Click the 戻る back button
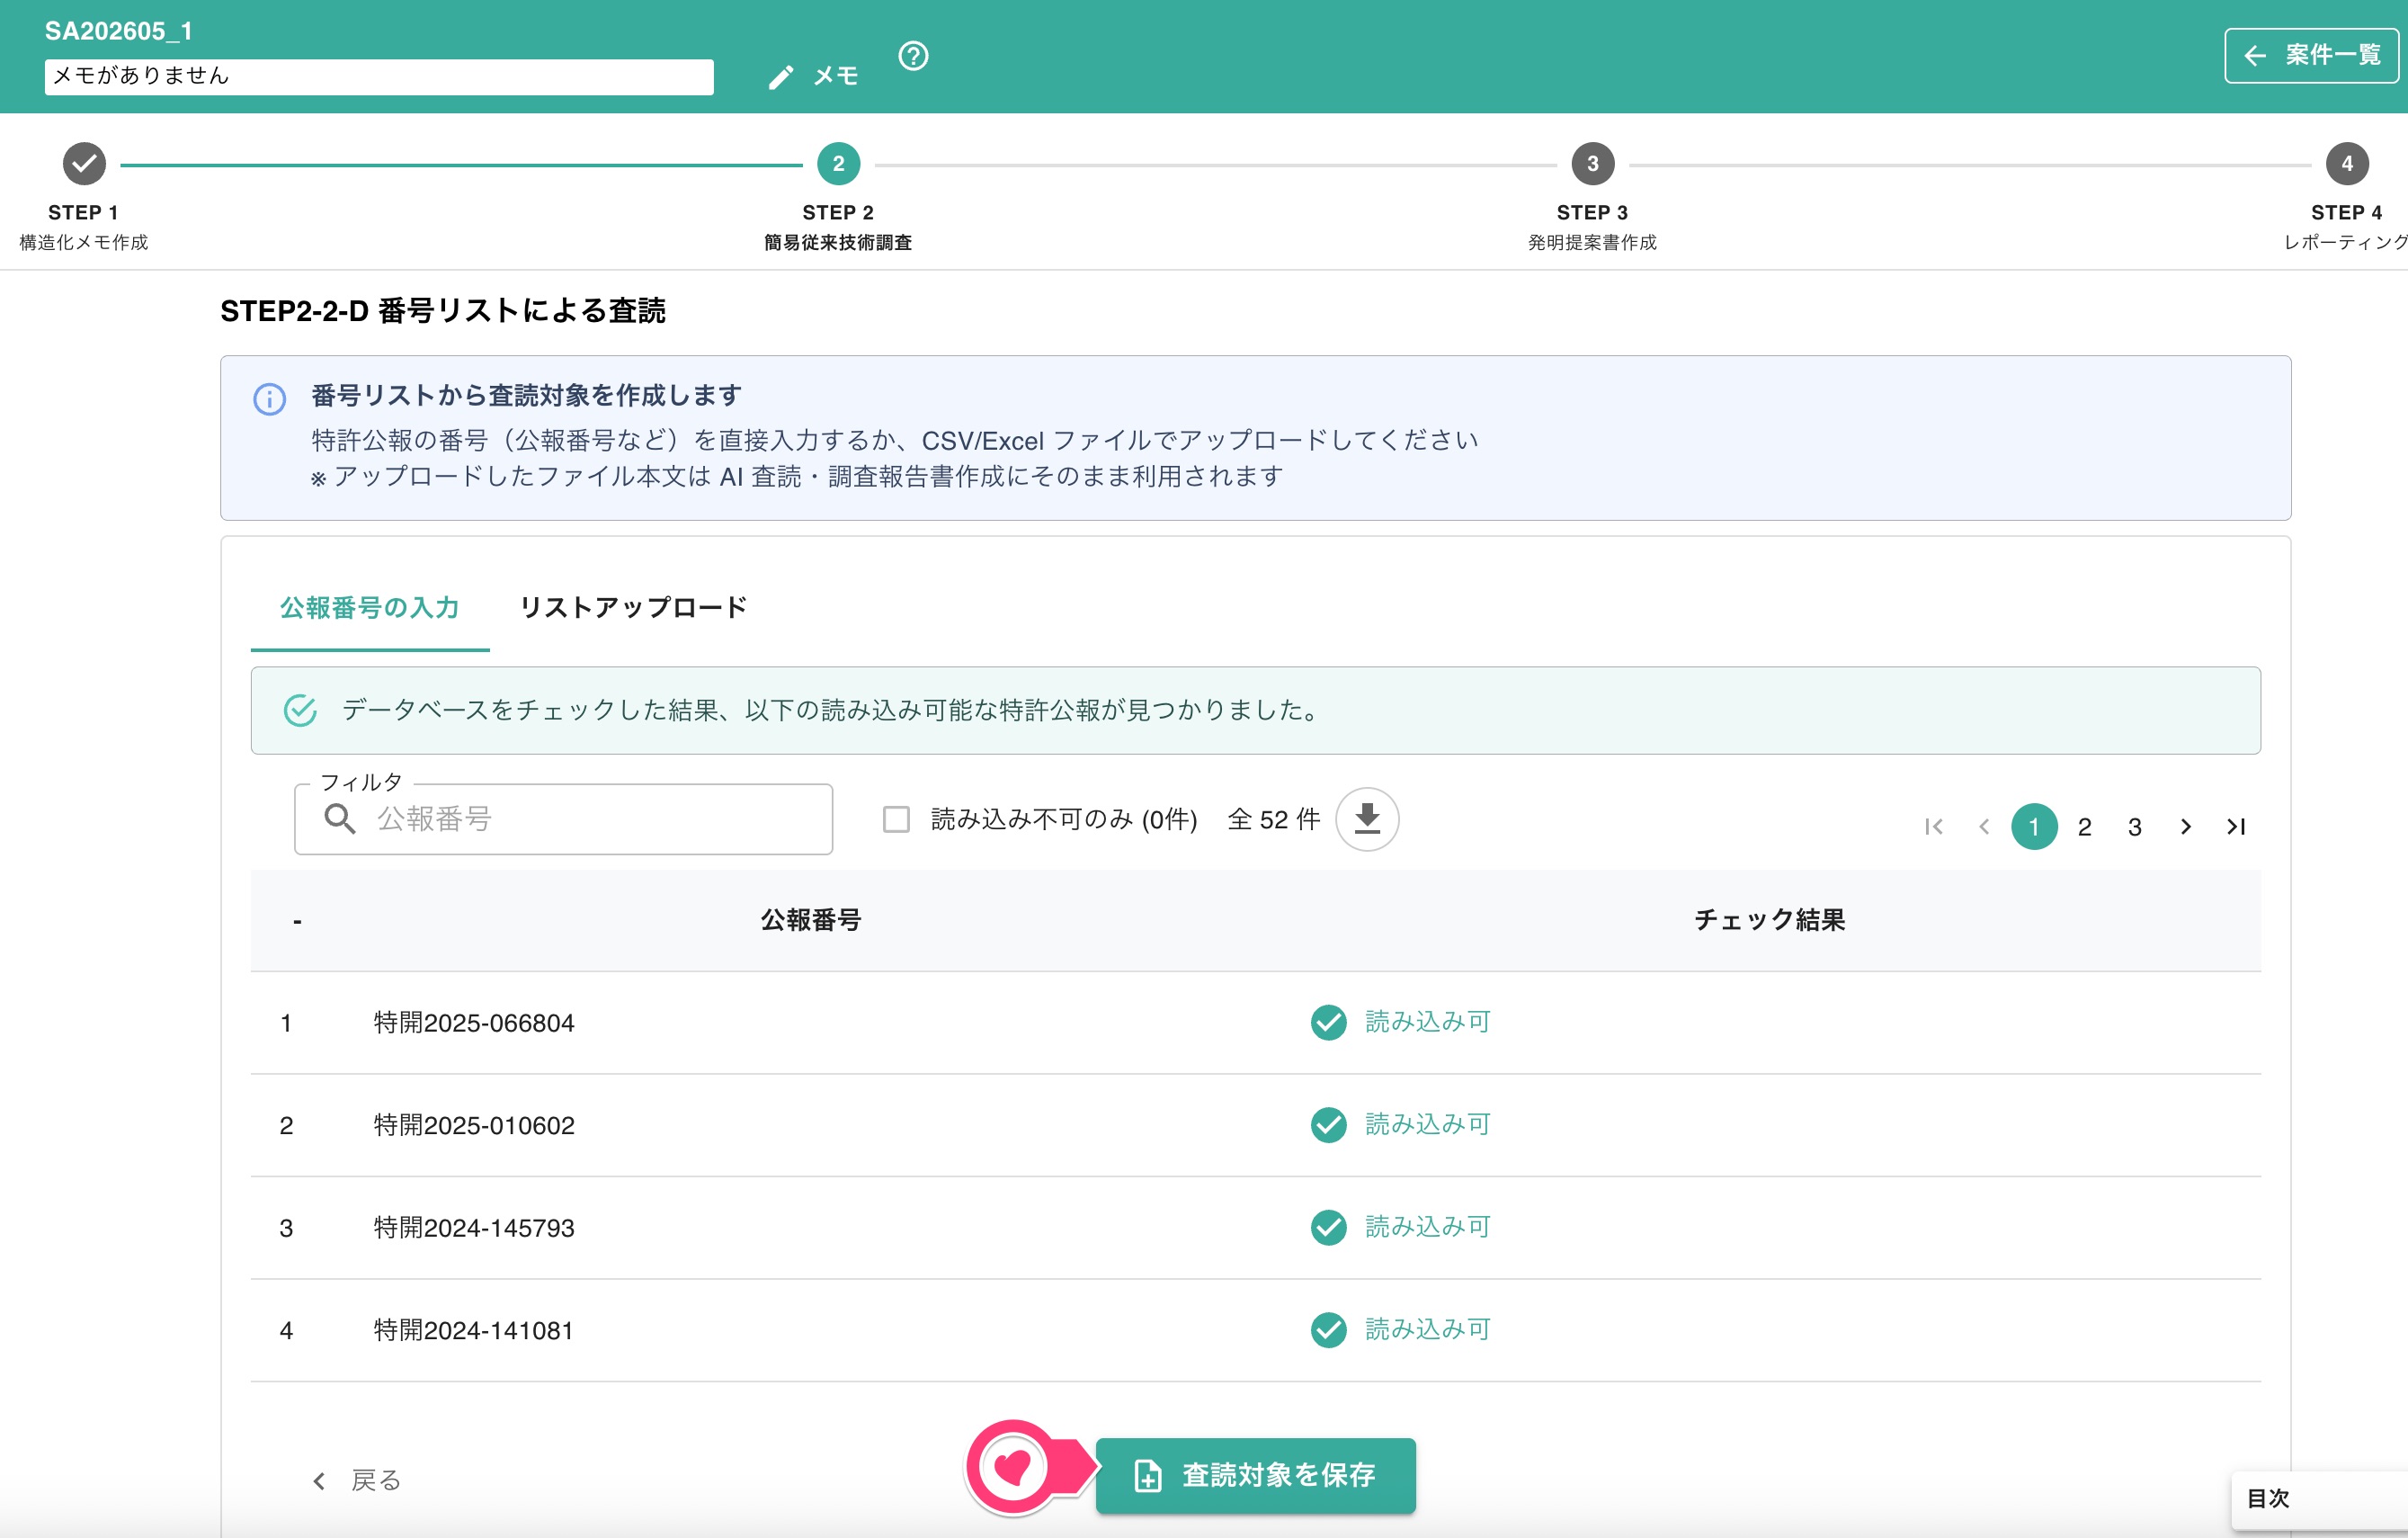The image size is (2408, 1538). click(x=356, y=1480)
